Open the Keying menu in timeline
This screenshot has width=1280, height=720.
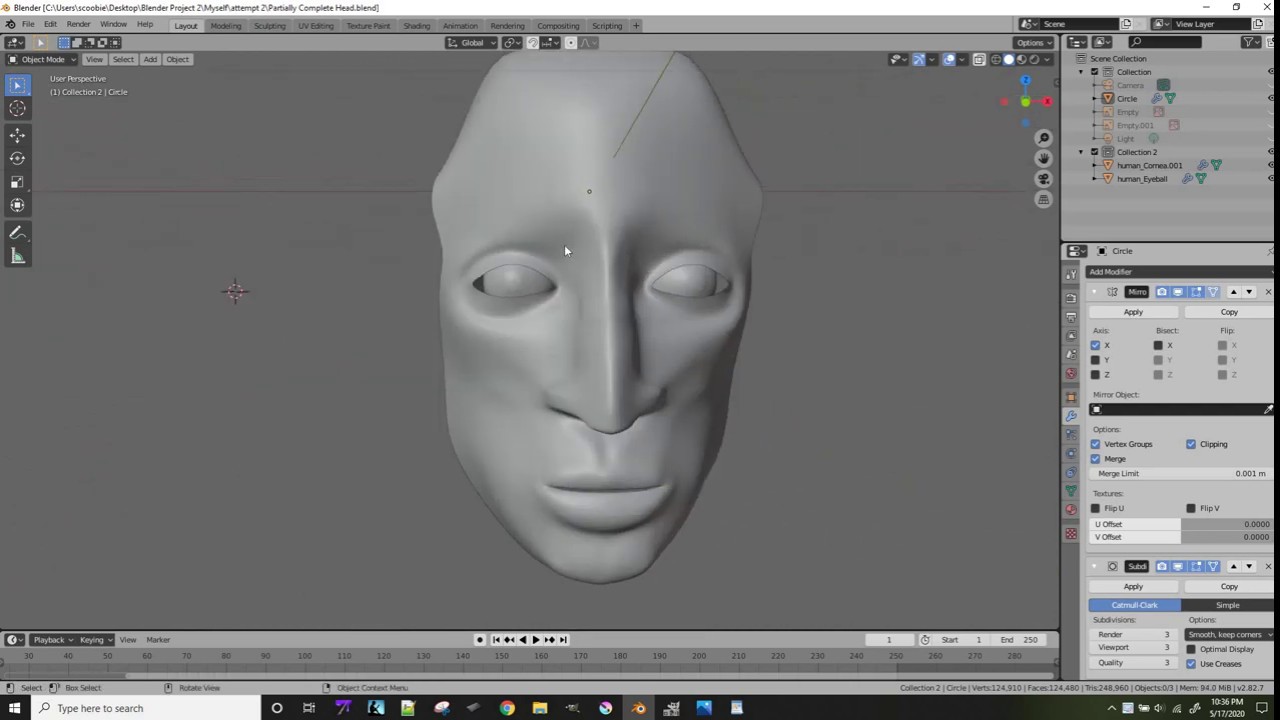point(95,640)
